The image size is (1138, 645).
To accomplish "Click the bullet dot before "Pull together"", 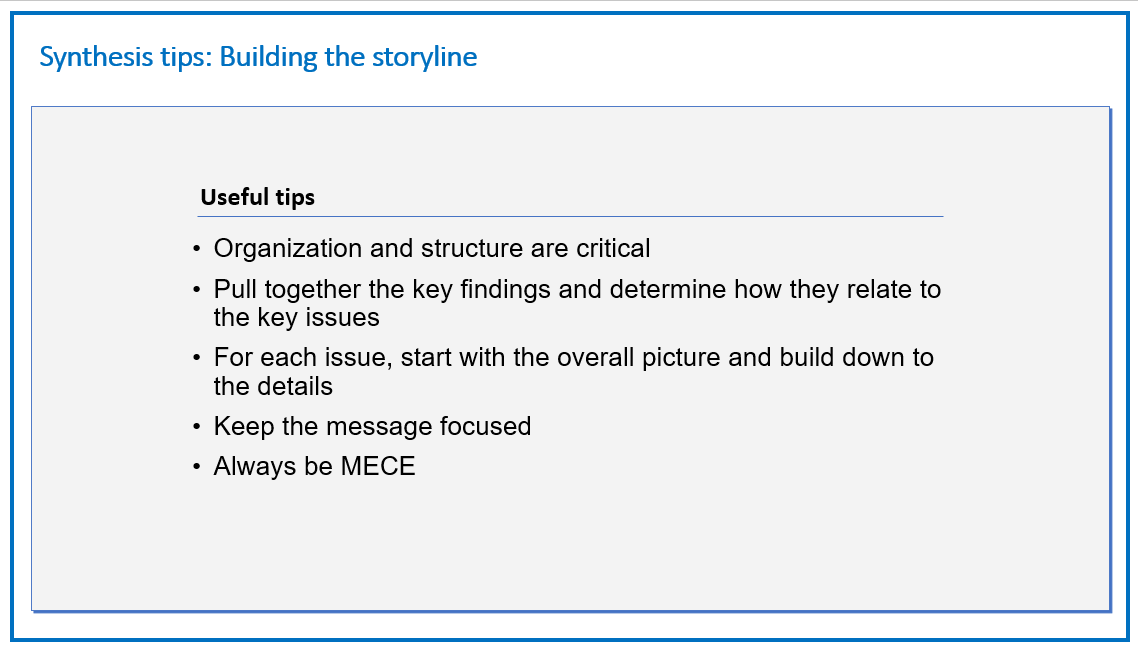I will (x=197, y=290).
